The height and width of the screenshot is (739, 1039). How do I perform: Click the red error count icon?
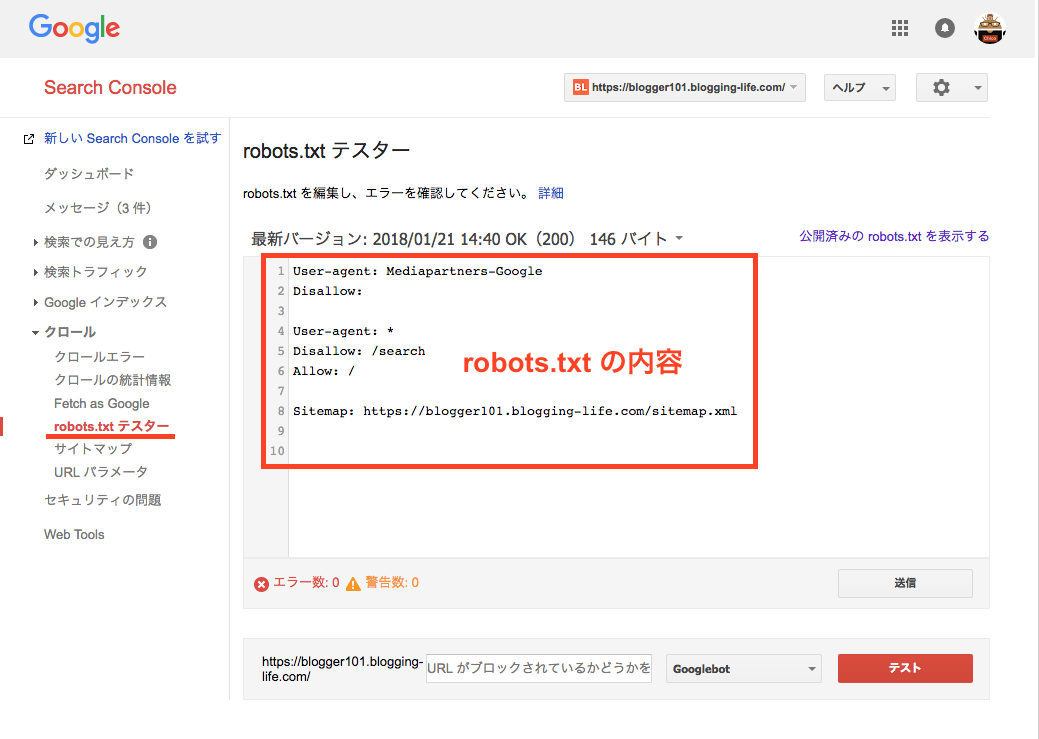click(x=261, y=584)
